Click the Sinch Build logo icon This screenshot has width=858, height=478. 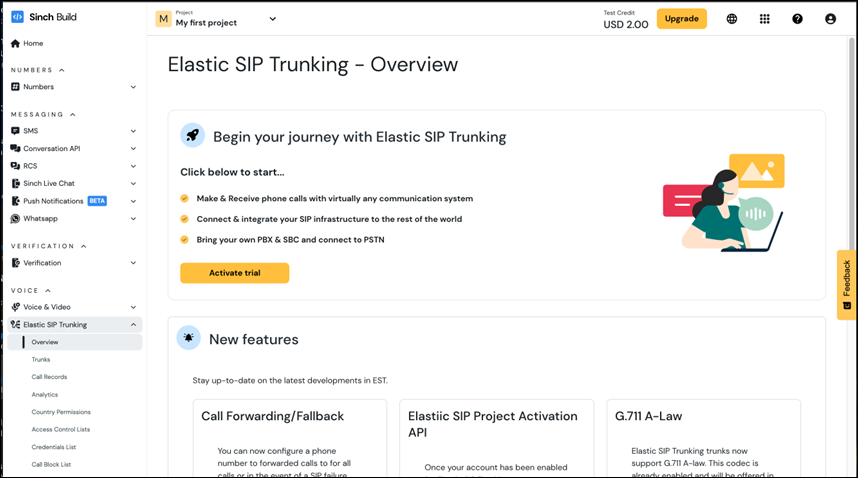click(x=17, y=17)
